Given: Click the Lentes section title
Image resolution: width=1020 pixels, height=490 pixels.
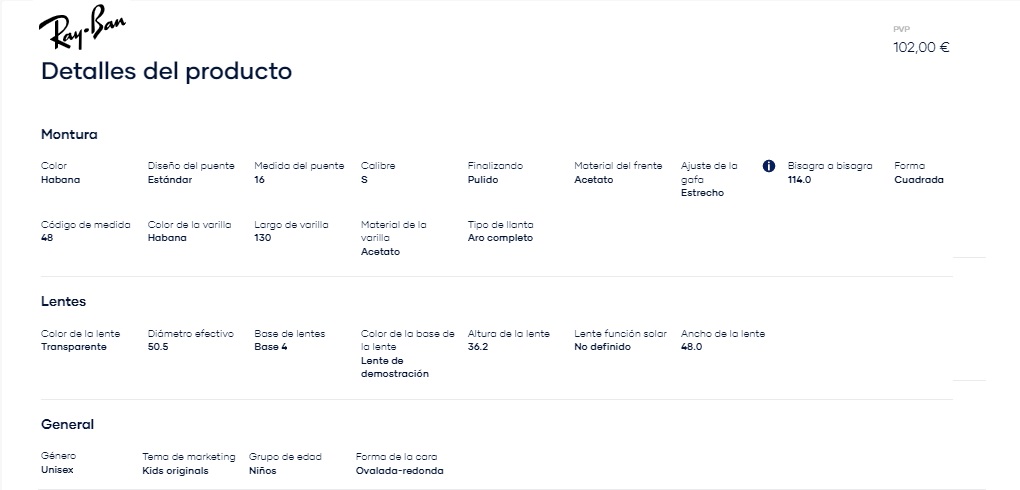Looking at the screenshot, I should coord(63,301).
